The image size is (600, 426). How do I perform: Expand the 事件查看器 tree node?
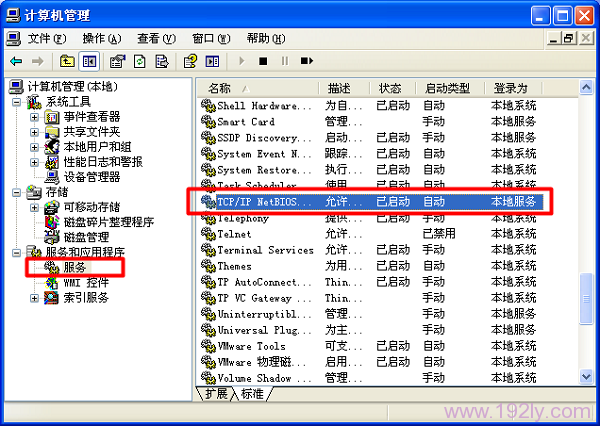click(x=34, y=117)
